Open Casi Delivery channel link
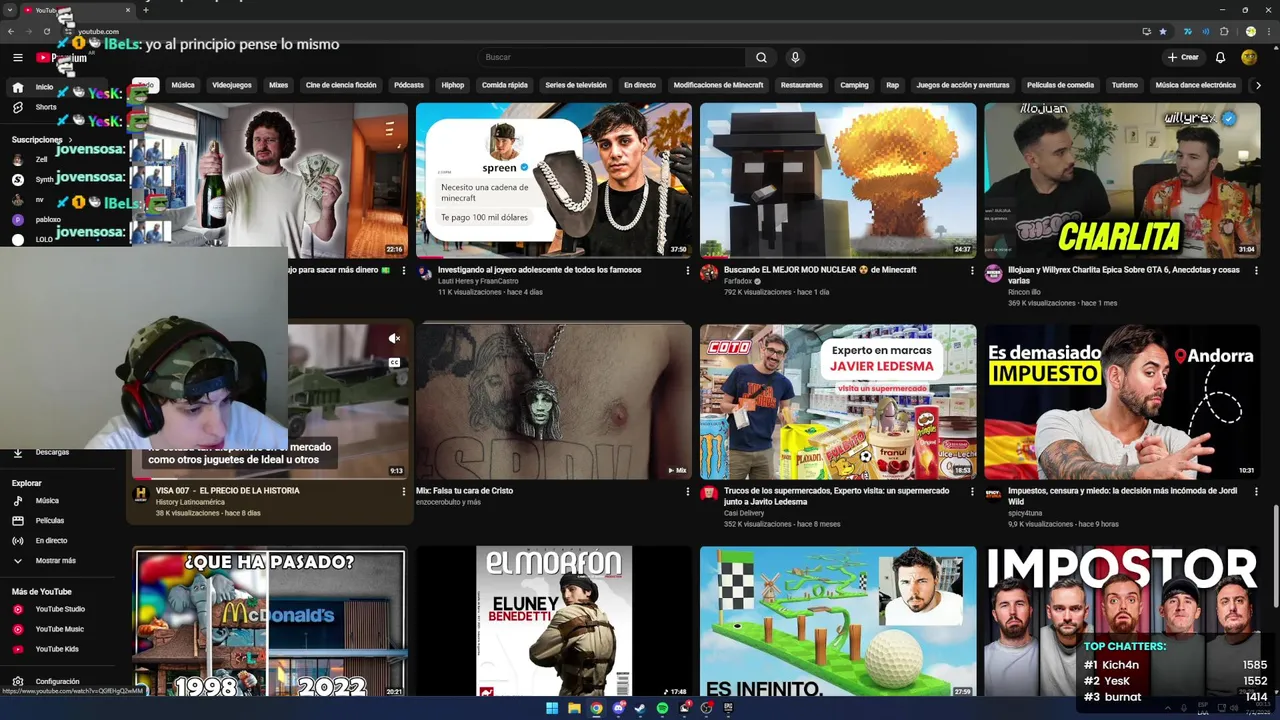The height and width of the screenshot is (720, 1280). click(744, 513)
